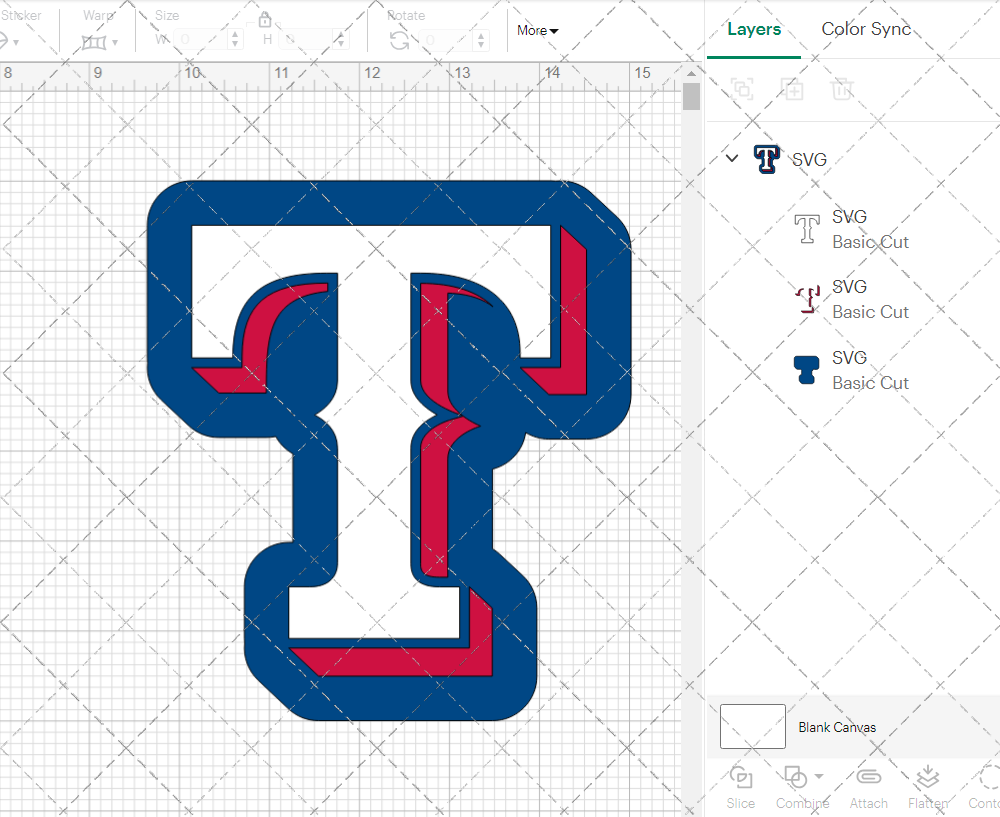Click the Combine tool icon
The width and height of the screenshot is (1000, 817).
point(795,777)
